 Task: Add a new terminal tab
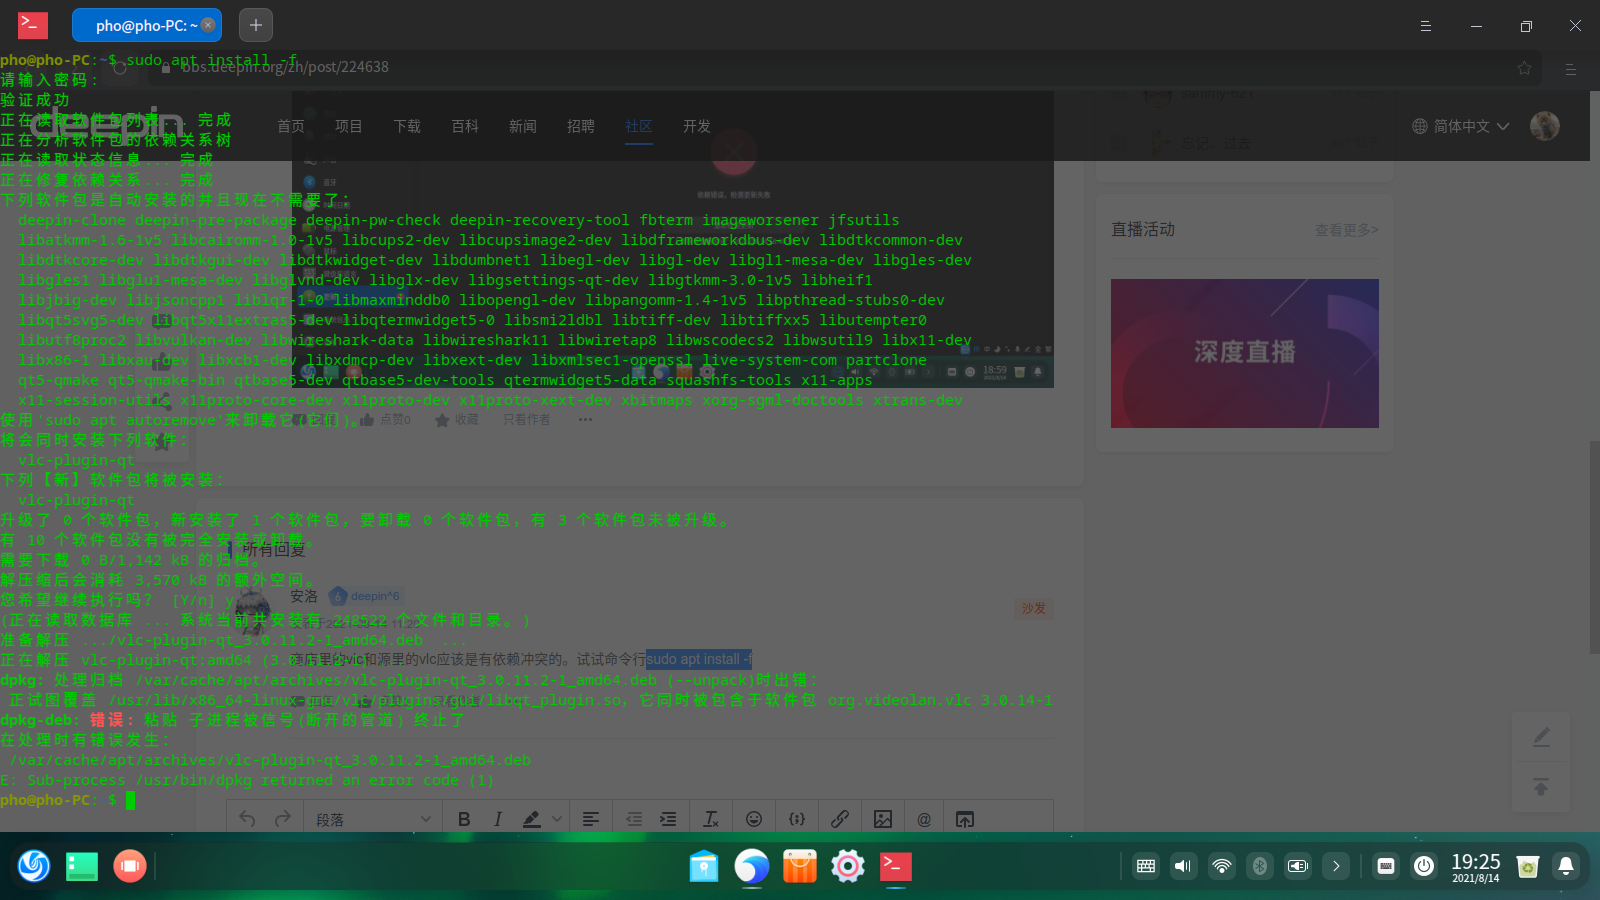256,25
